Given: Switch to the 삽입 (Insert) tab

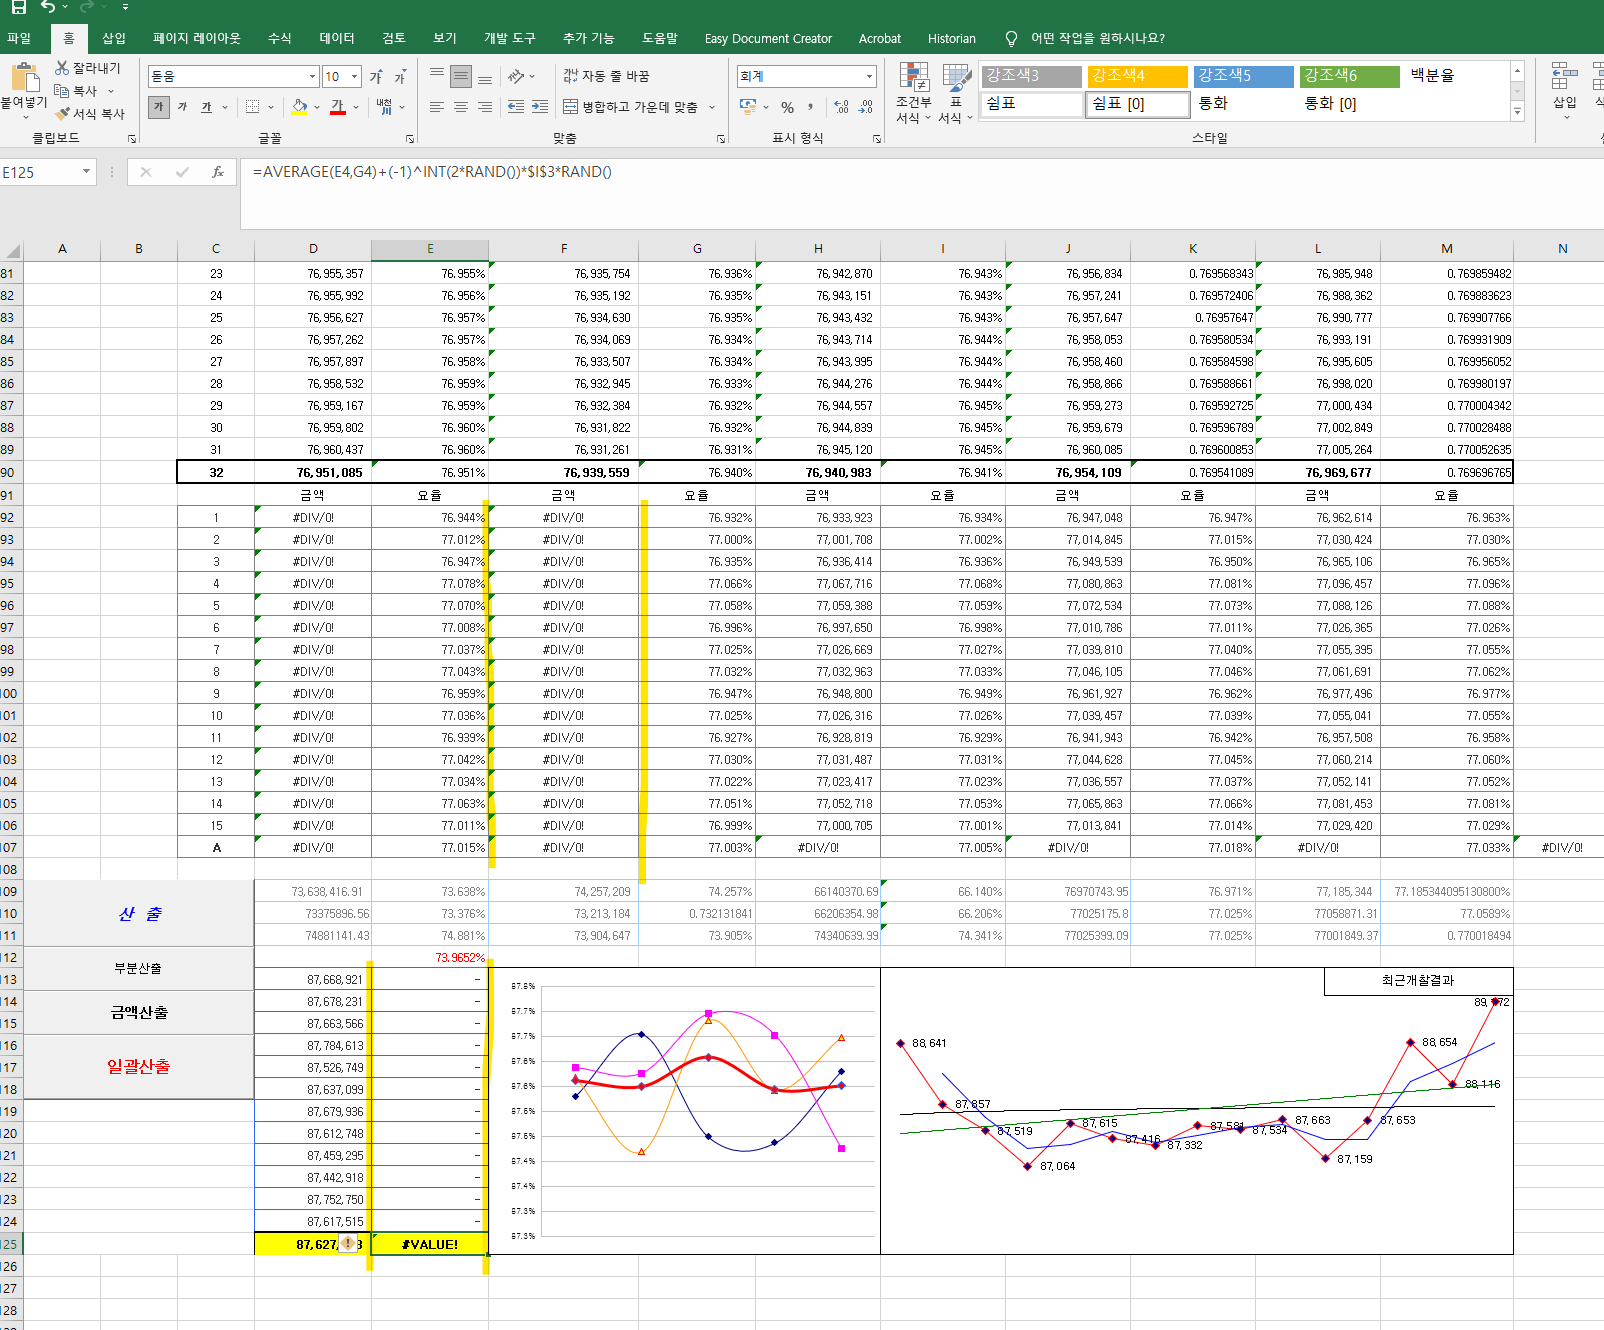Looking at the screenshot, I should (114, 38).
